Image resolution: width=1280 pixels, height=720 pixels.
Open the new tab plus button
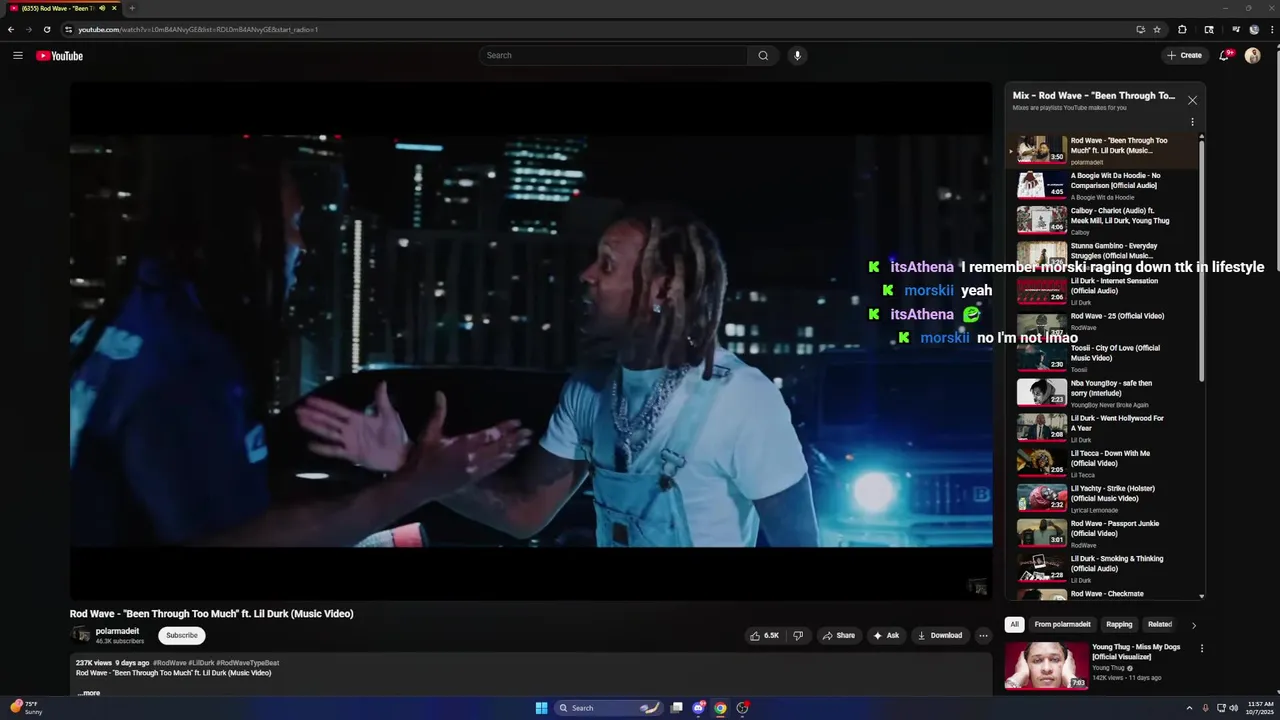click(131, 8)
